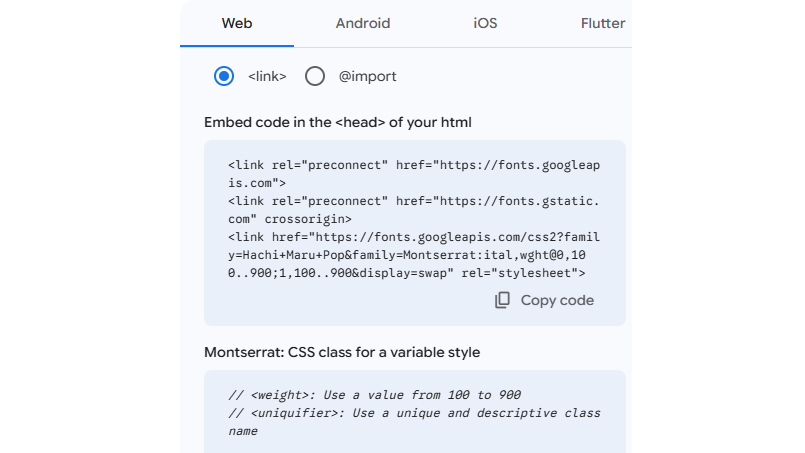Viewport: 805px width, 453px height.
Task: Switch to the iOS tab
Action: tap(485, 23)
